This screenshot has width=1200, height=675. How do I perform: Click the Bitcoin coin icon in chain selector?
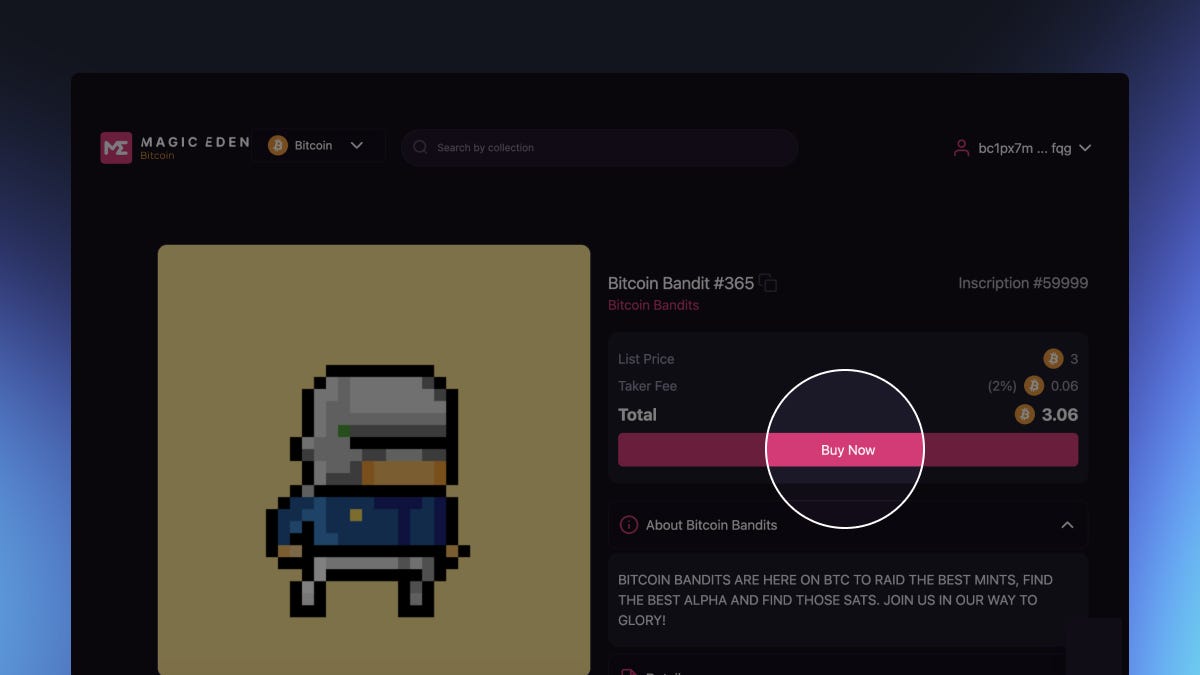278,146
